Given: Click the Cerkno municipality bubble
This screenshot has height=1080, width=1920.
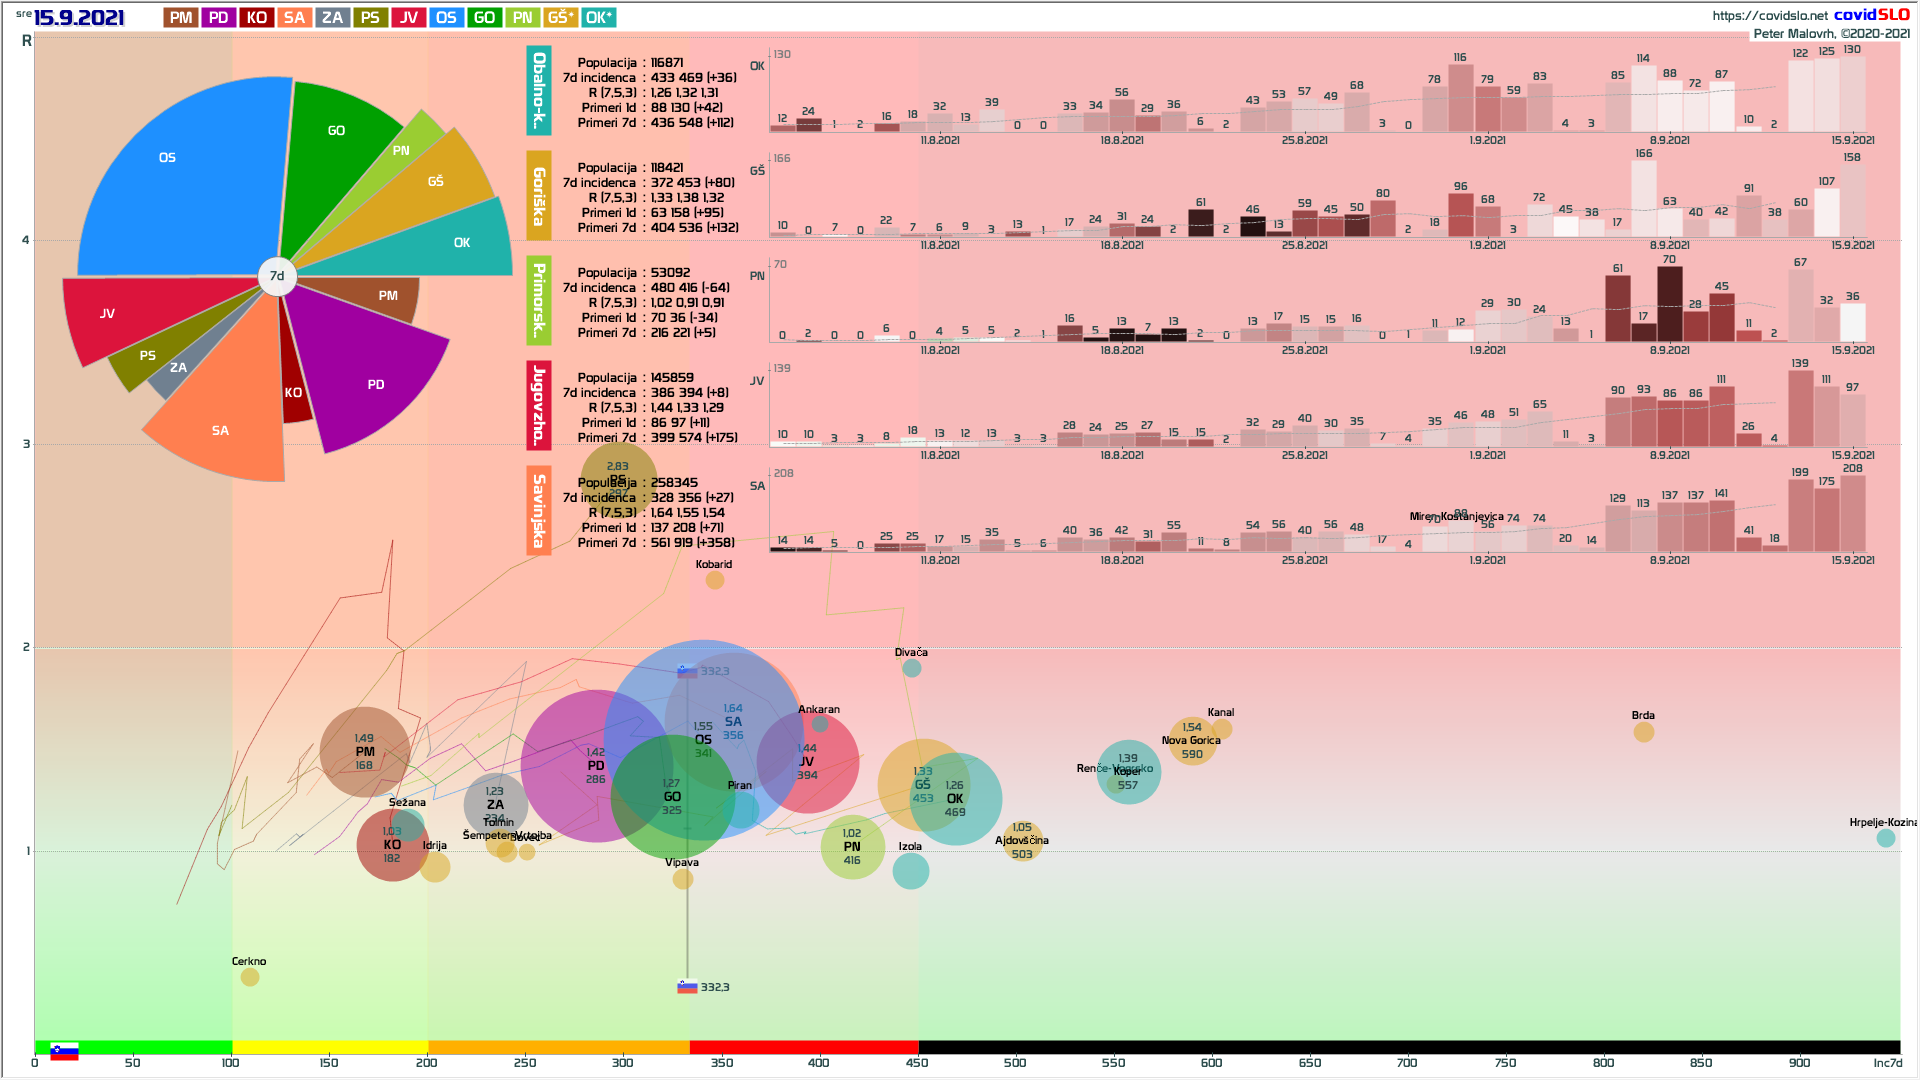Looking at the screenshot, I should (x=250, y=977).
